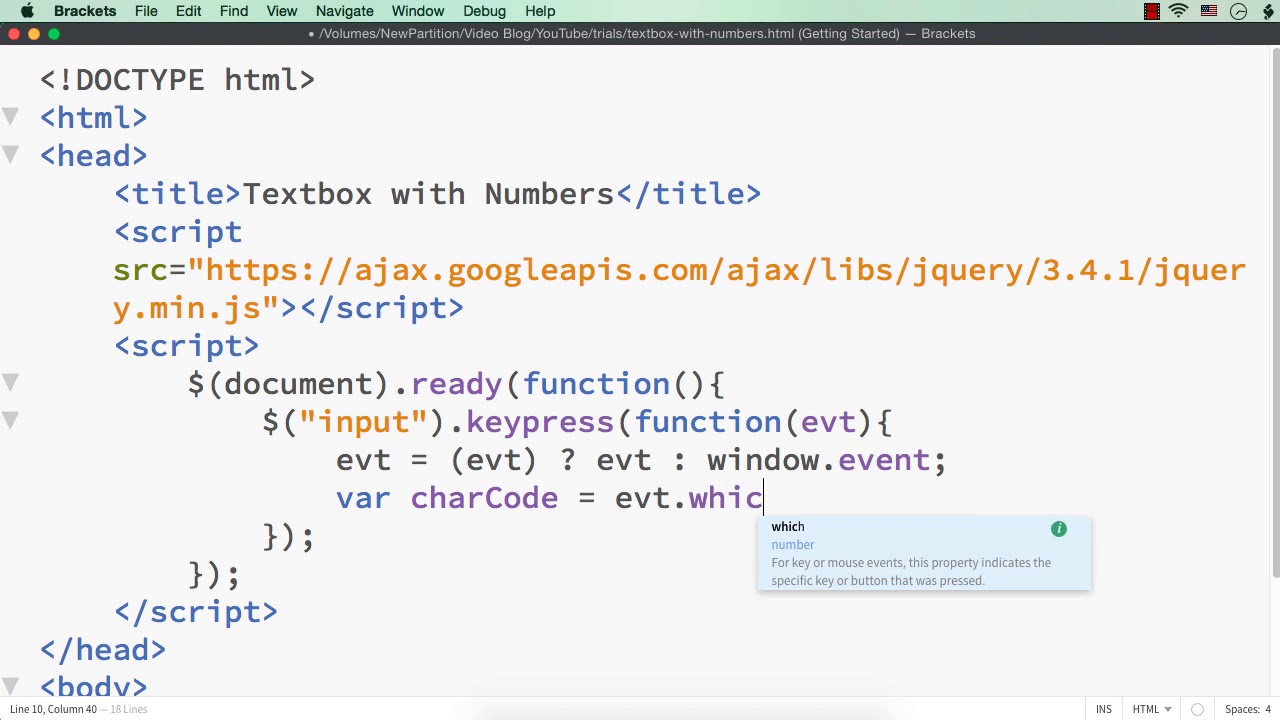Click the linting status circle in status bar
Viewport: 1280px width, 720px height.
pos(1197,710)
